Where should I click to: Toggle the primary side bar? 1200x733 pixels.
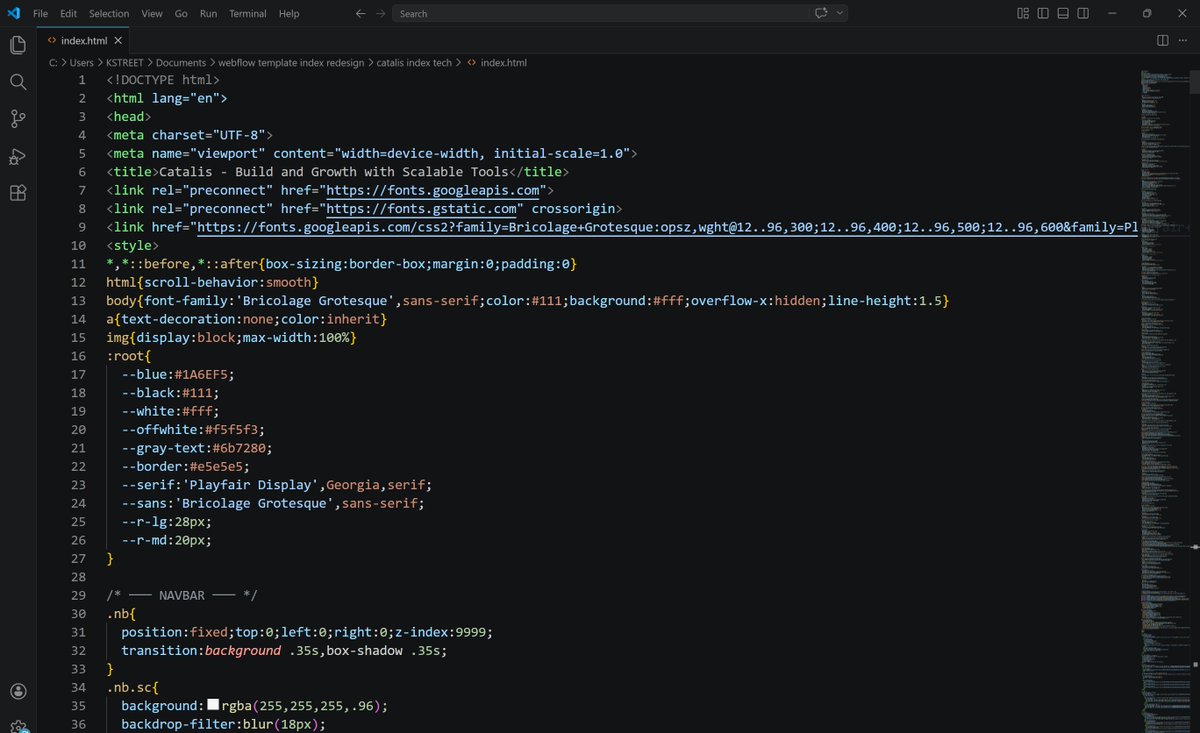tap(1043, 13)
